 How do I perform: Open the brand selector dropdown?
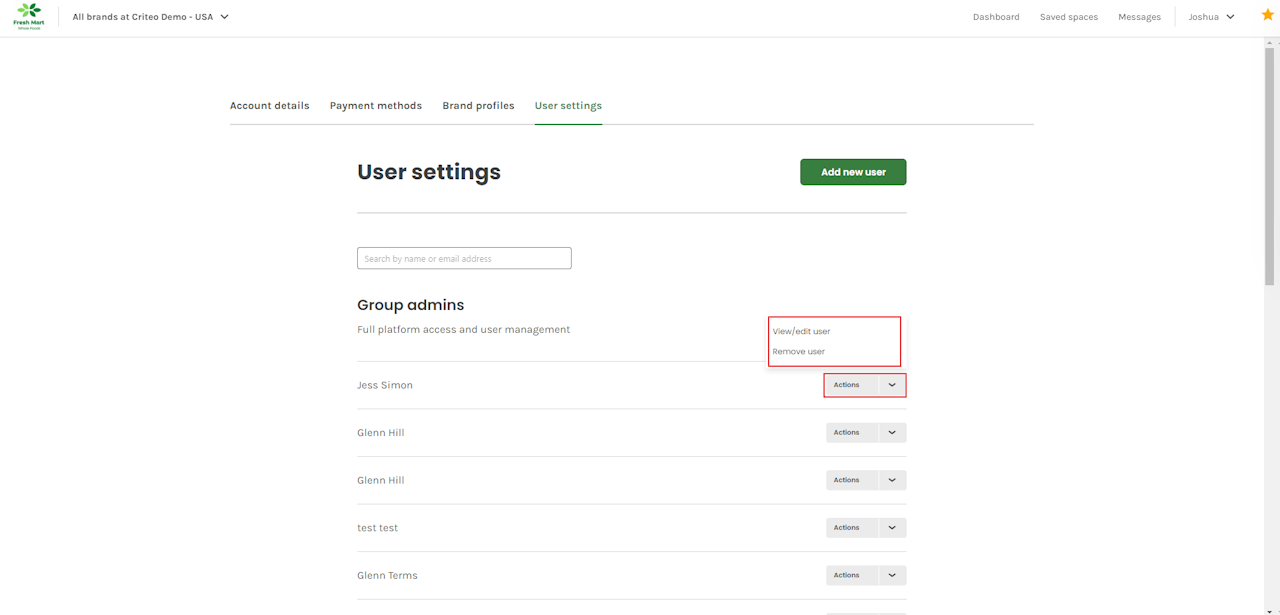[150, 17]
